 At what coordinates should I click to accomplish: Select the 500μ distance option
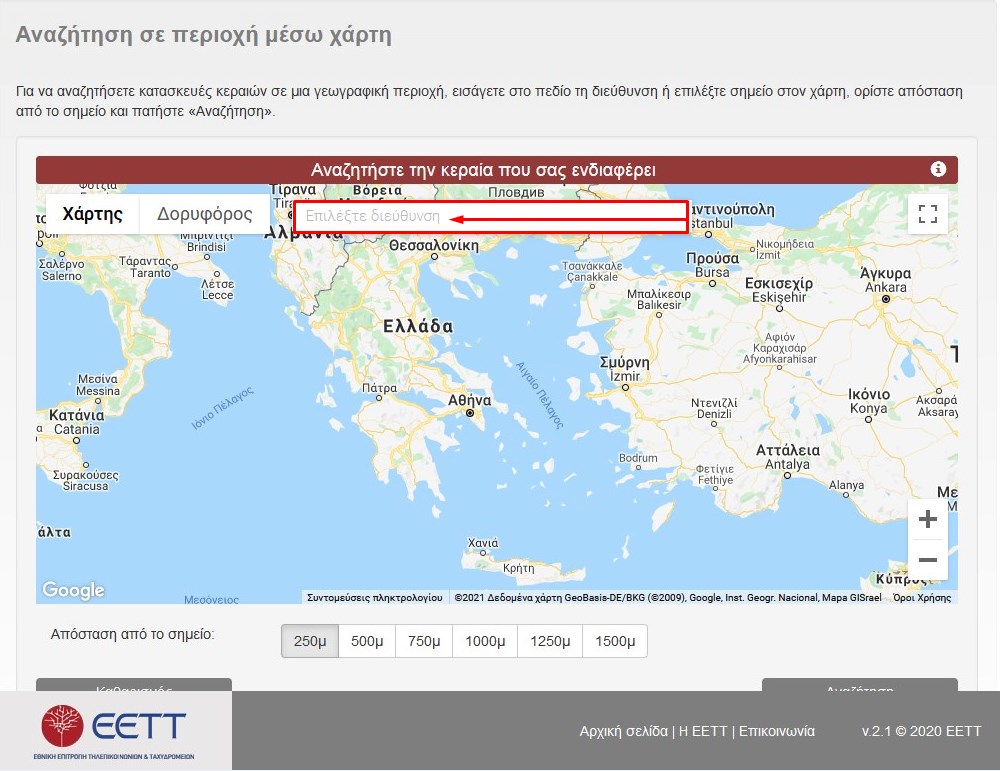coord(367,641)
